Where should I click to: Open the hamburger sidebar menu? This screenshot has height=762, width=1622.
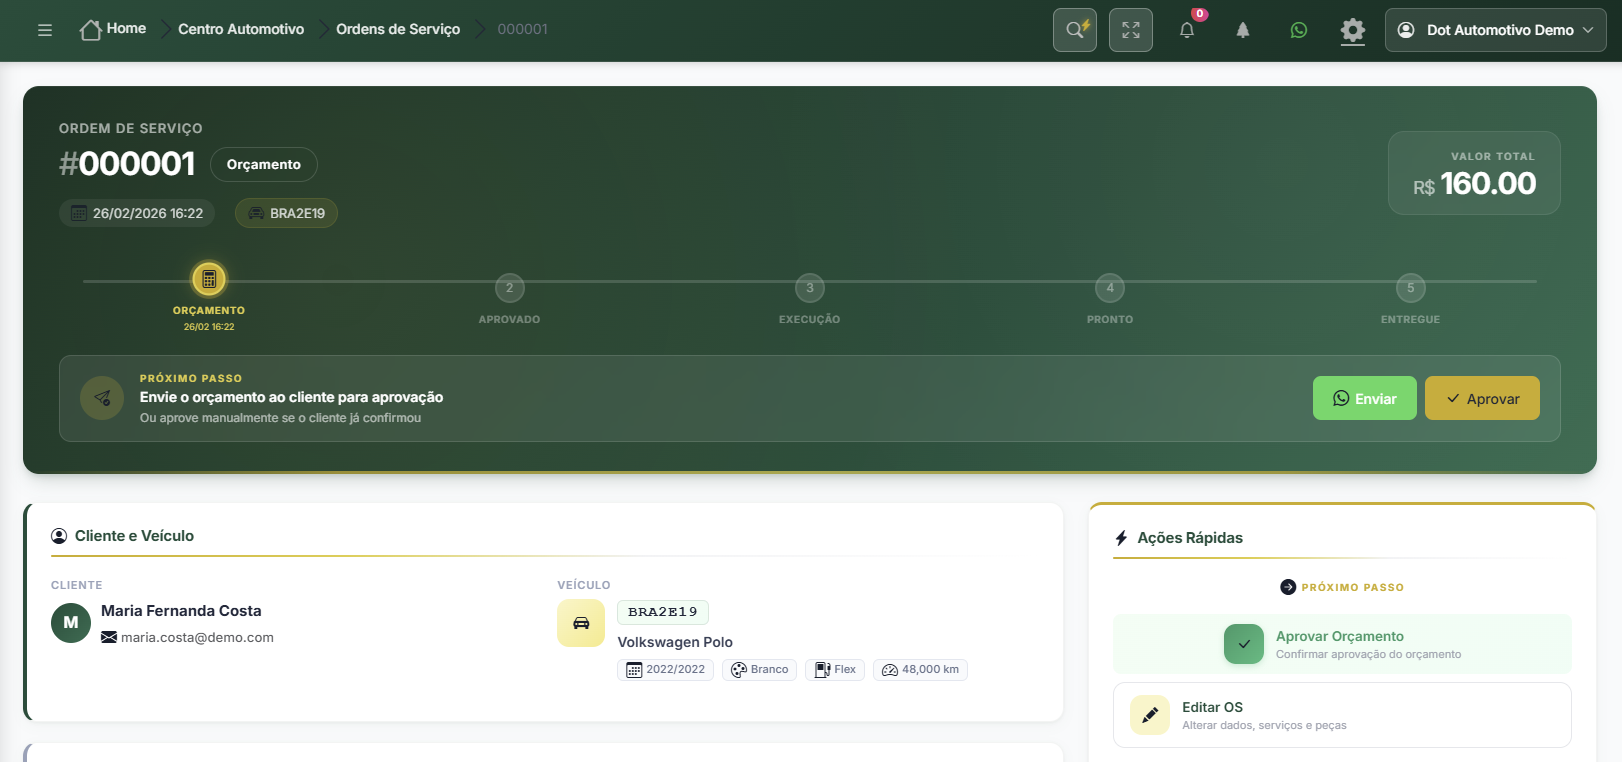[x=45, y=30]
